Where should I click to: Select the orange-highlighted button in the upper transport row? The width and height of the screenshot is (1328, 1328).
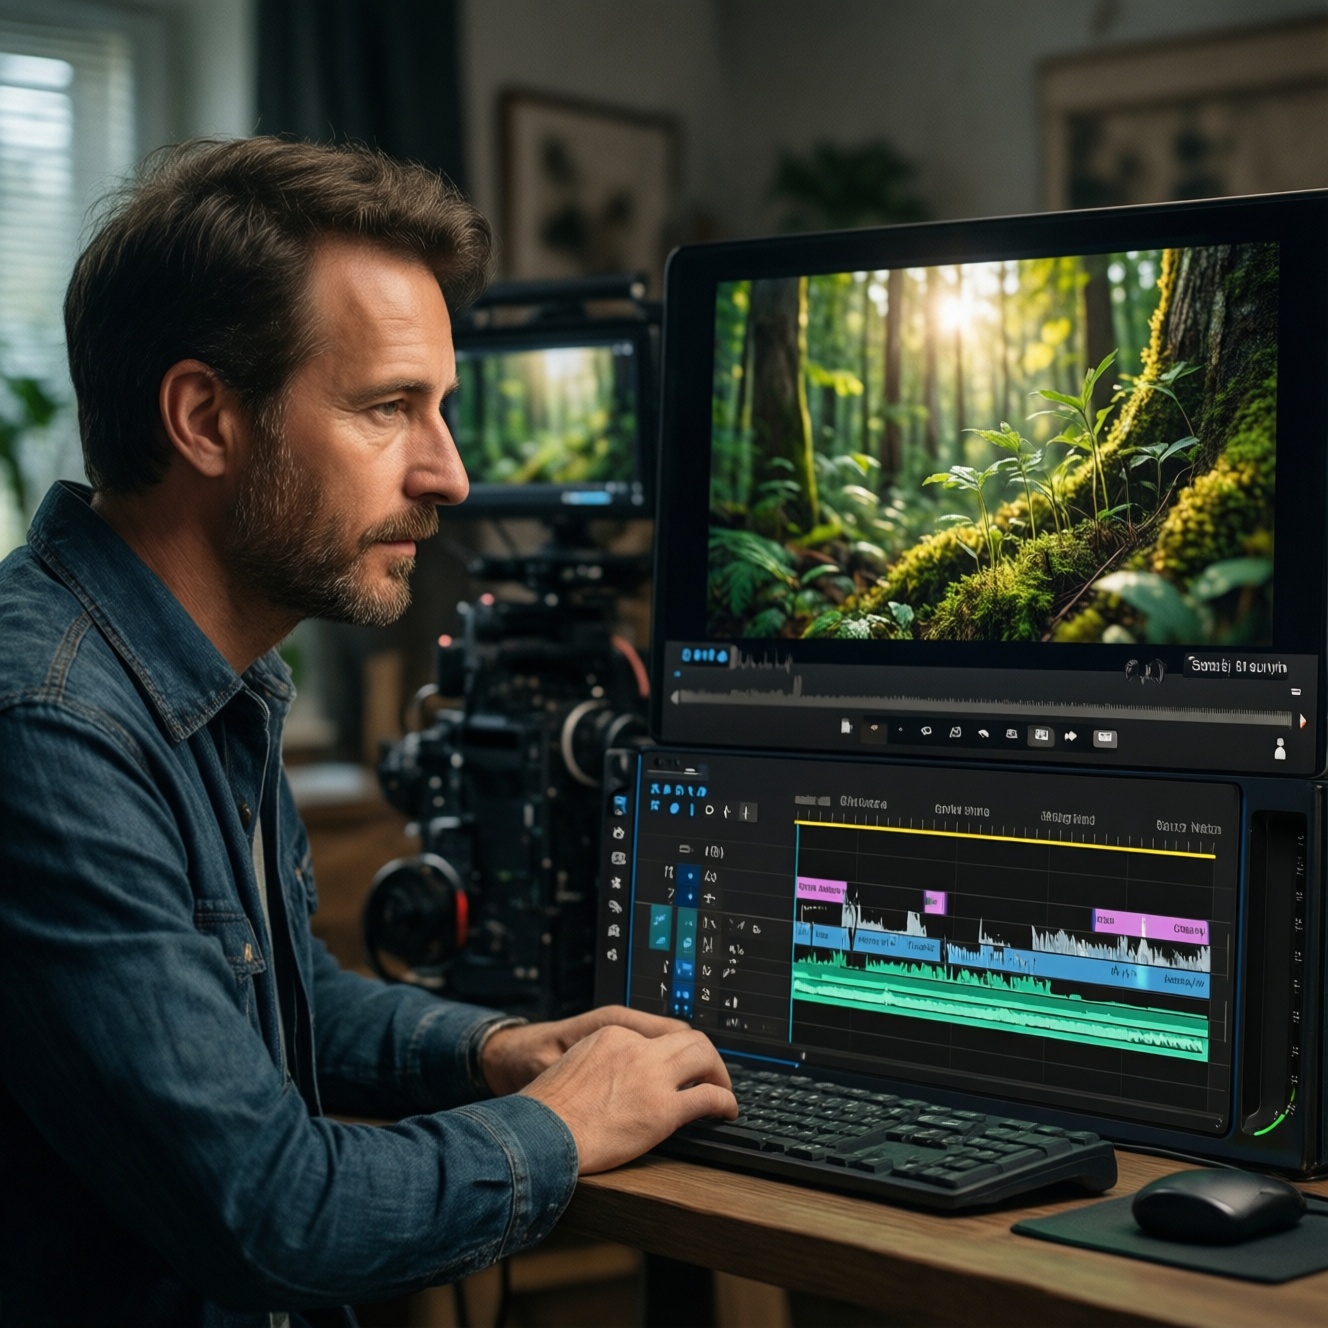(874, 730)
